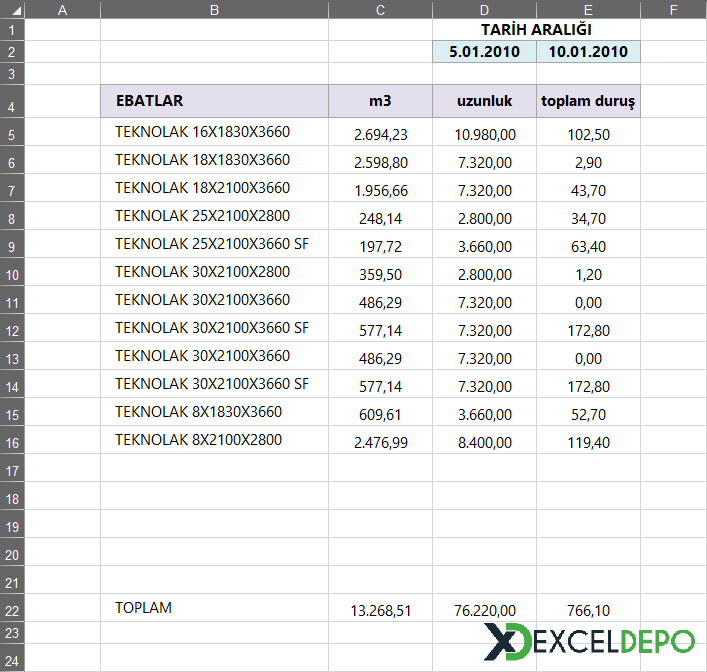
Task: Click the TARİH ARALIĞI title cell
Action: 536,30
